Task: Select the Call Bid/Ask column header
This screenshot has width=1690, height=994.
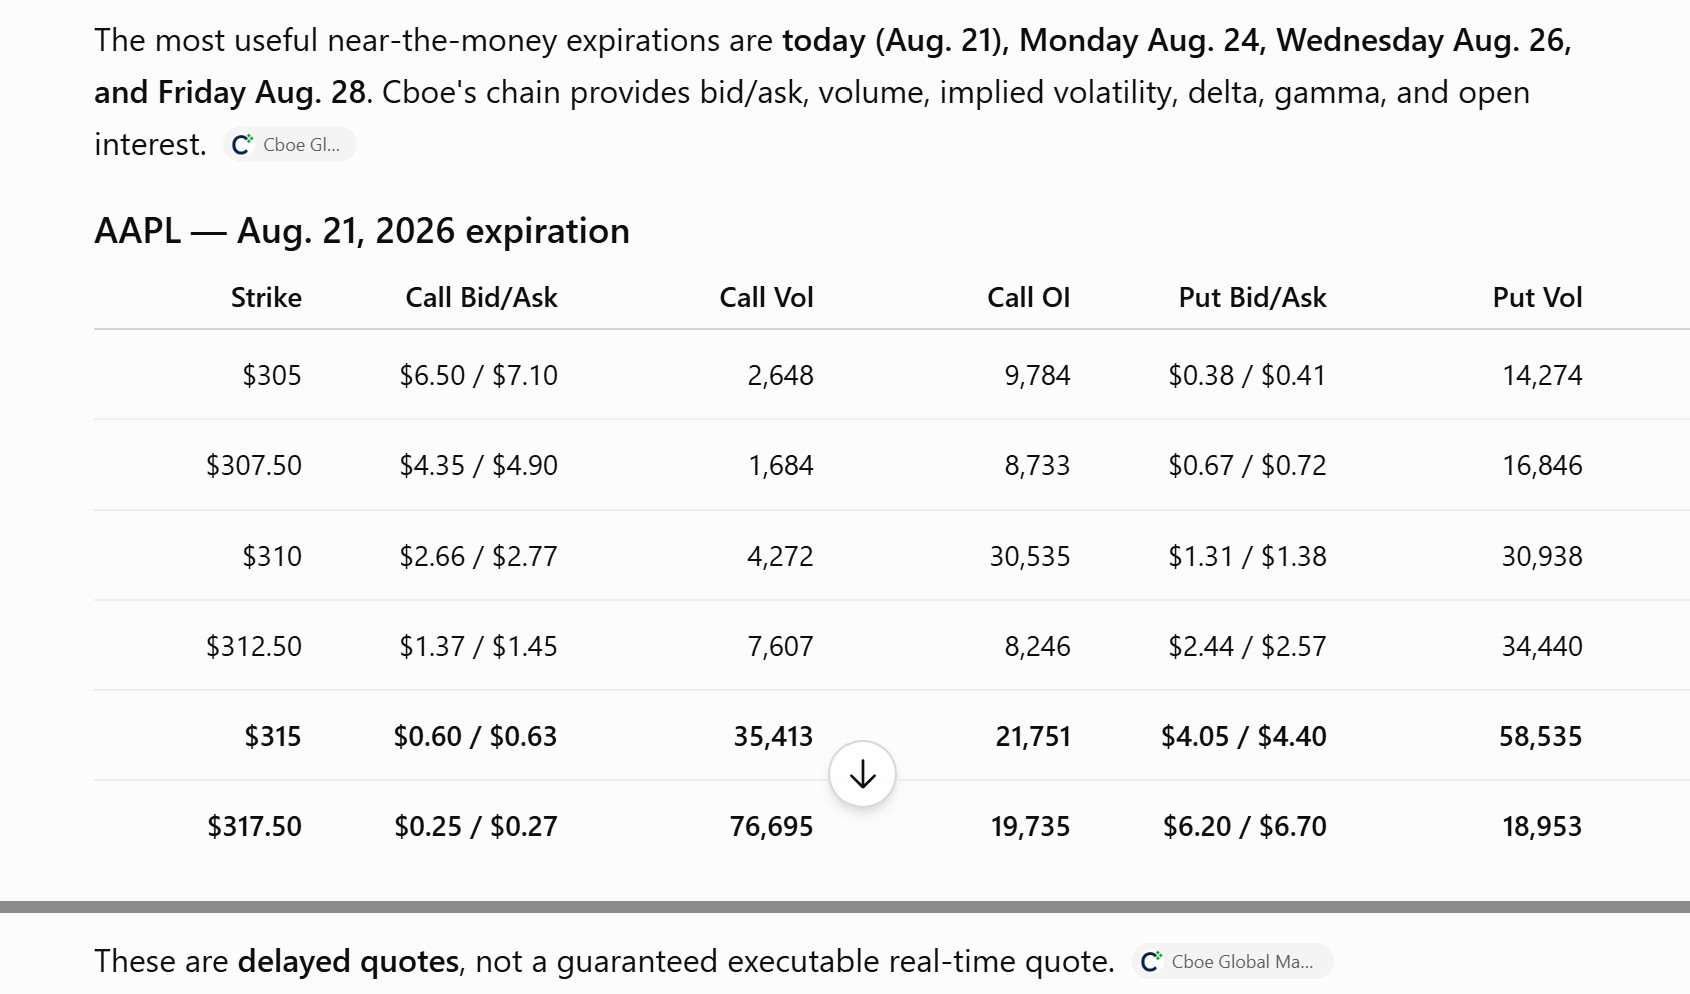Action: (481, 297)
